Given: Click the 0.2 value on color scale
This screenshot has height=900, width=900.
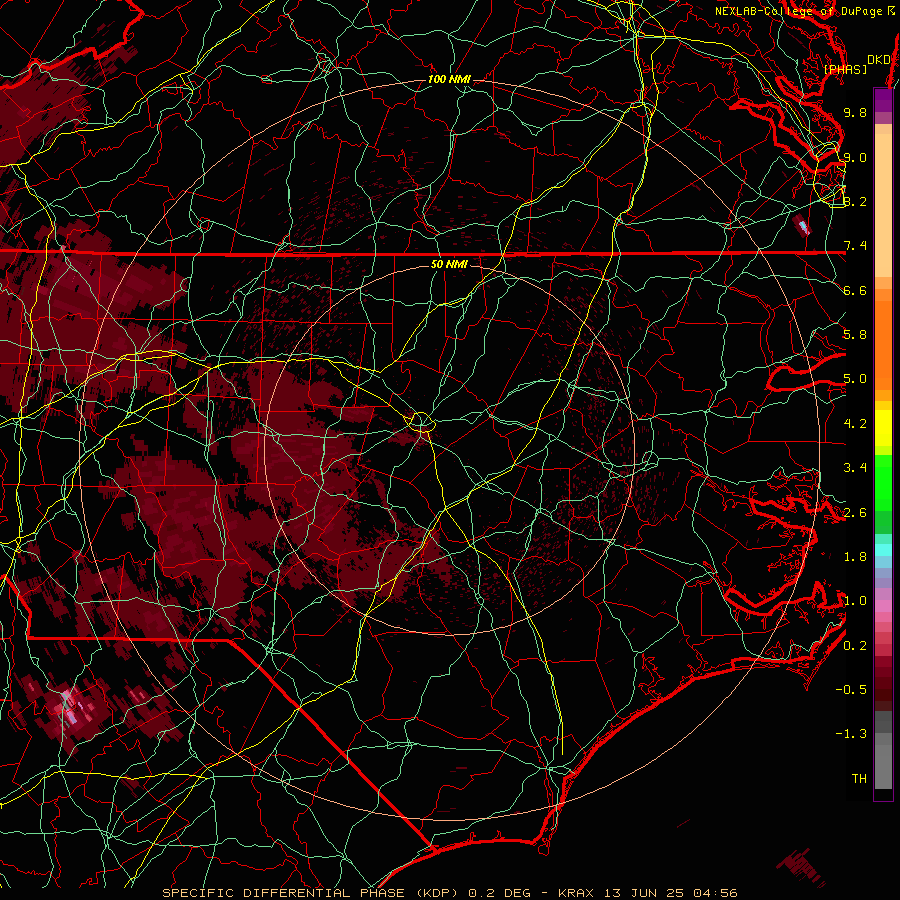Looking at the screenshot, I should point(855,646).
